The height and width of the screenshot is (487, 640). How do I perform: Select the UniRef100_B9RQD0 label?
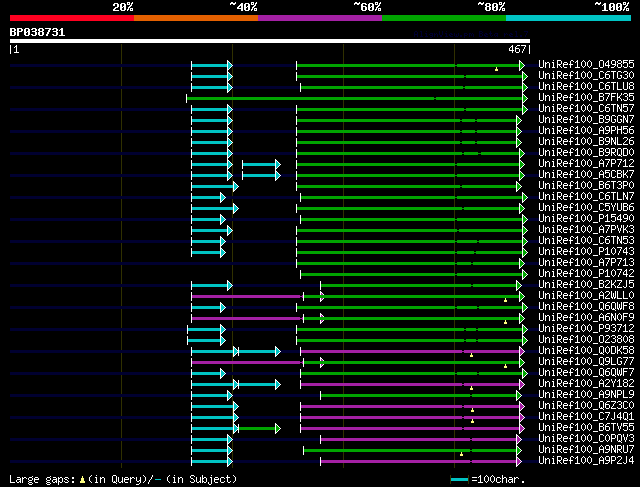[x=586, y=153]
